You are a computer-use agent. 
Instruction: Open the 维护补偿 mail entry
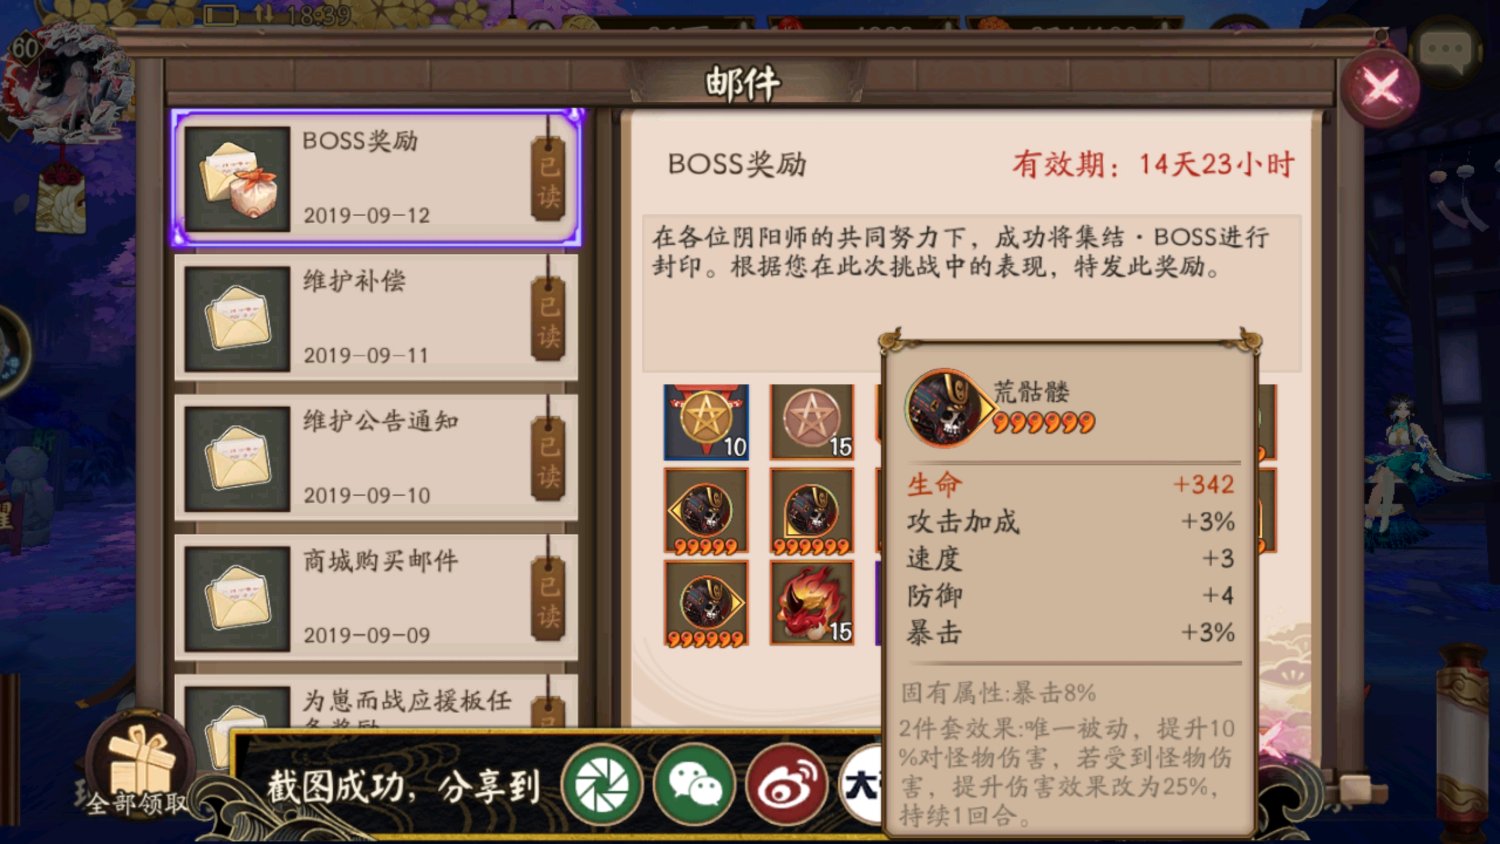point(376,317)
